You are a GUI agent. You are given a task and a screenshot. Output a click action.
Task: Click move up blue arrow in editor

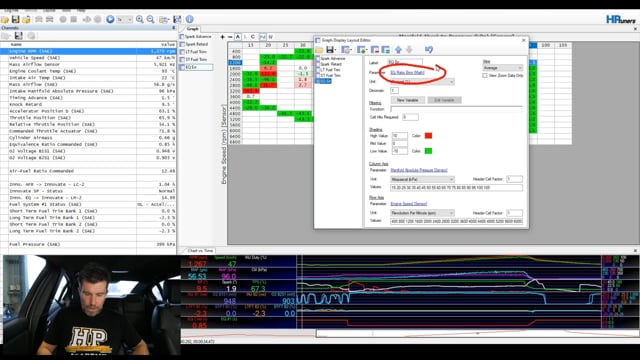(398, 50)
